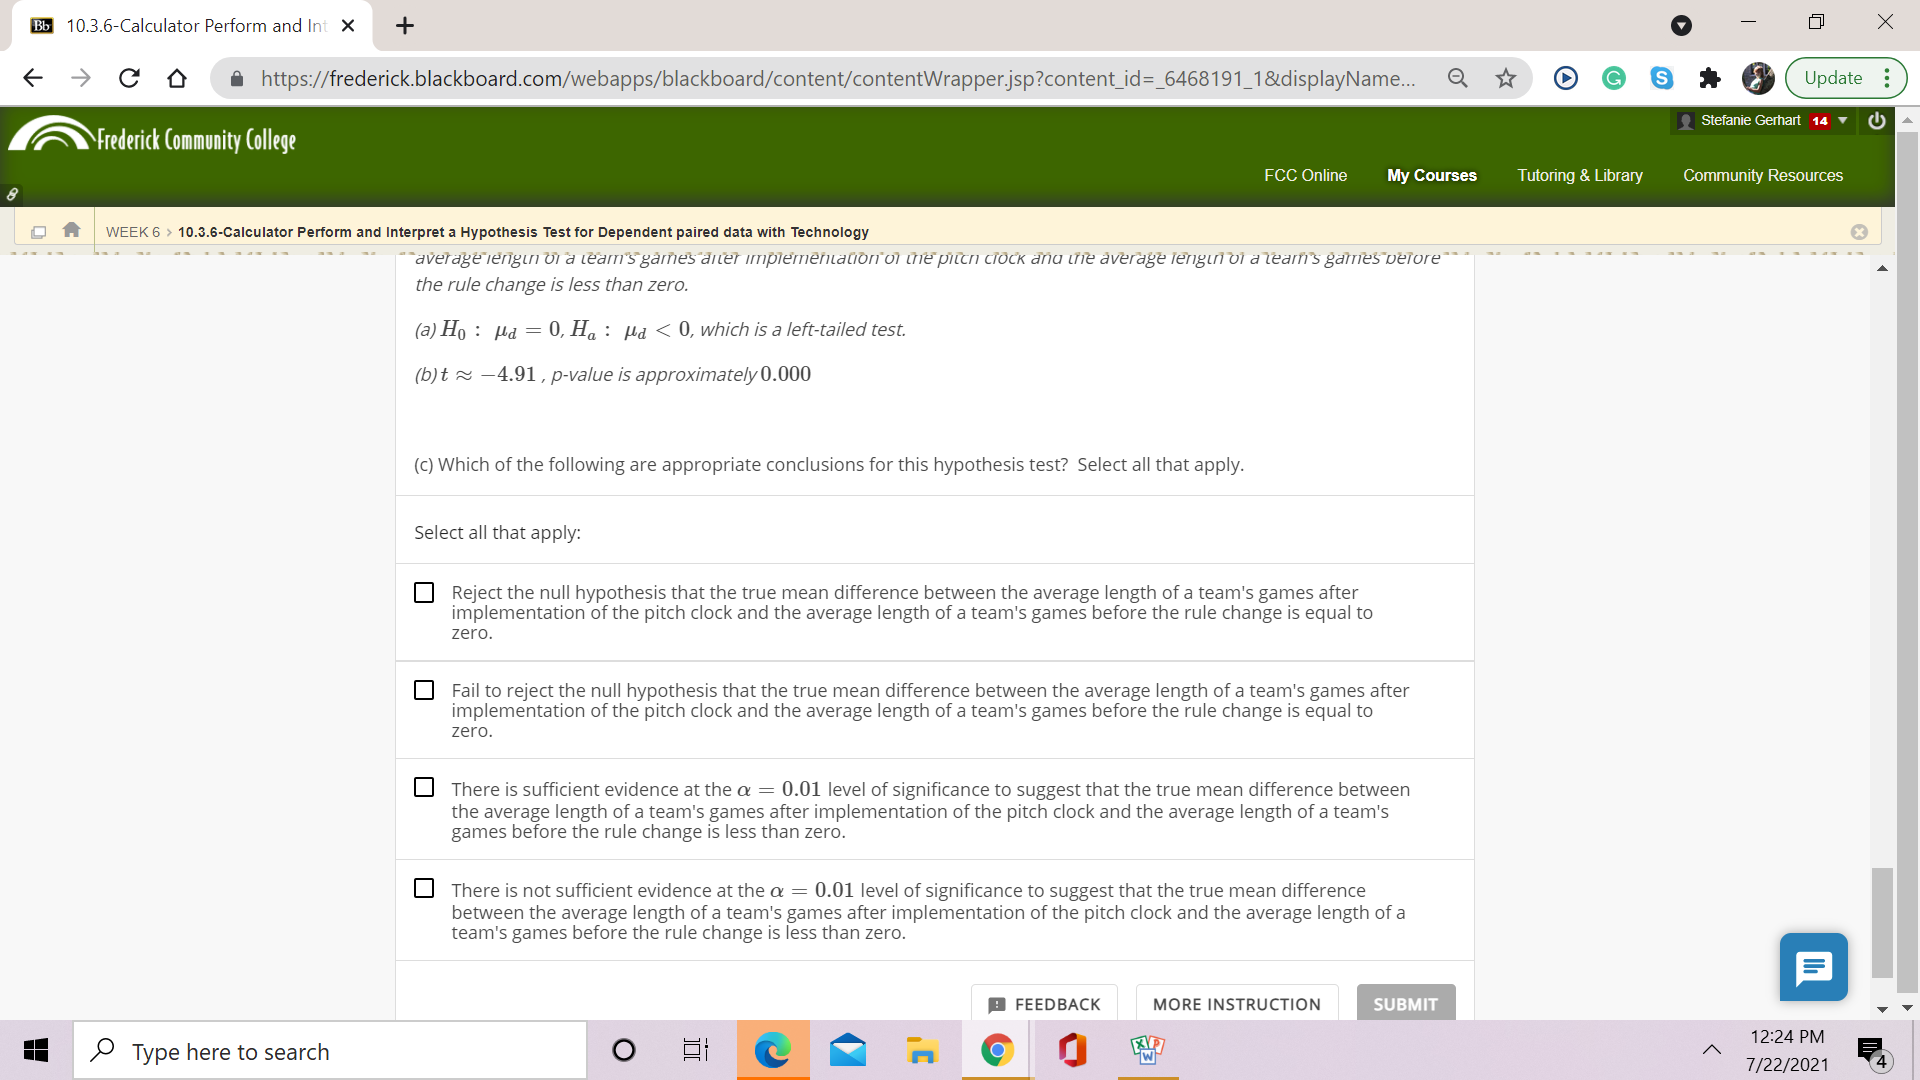Viewport: 1920px width, 1080px height.
Task: Click the FEEDBACK button
Action: click(x=1044, y=1004)
